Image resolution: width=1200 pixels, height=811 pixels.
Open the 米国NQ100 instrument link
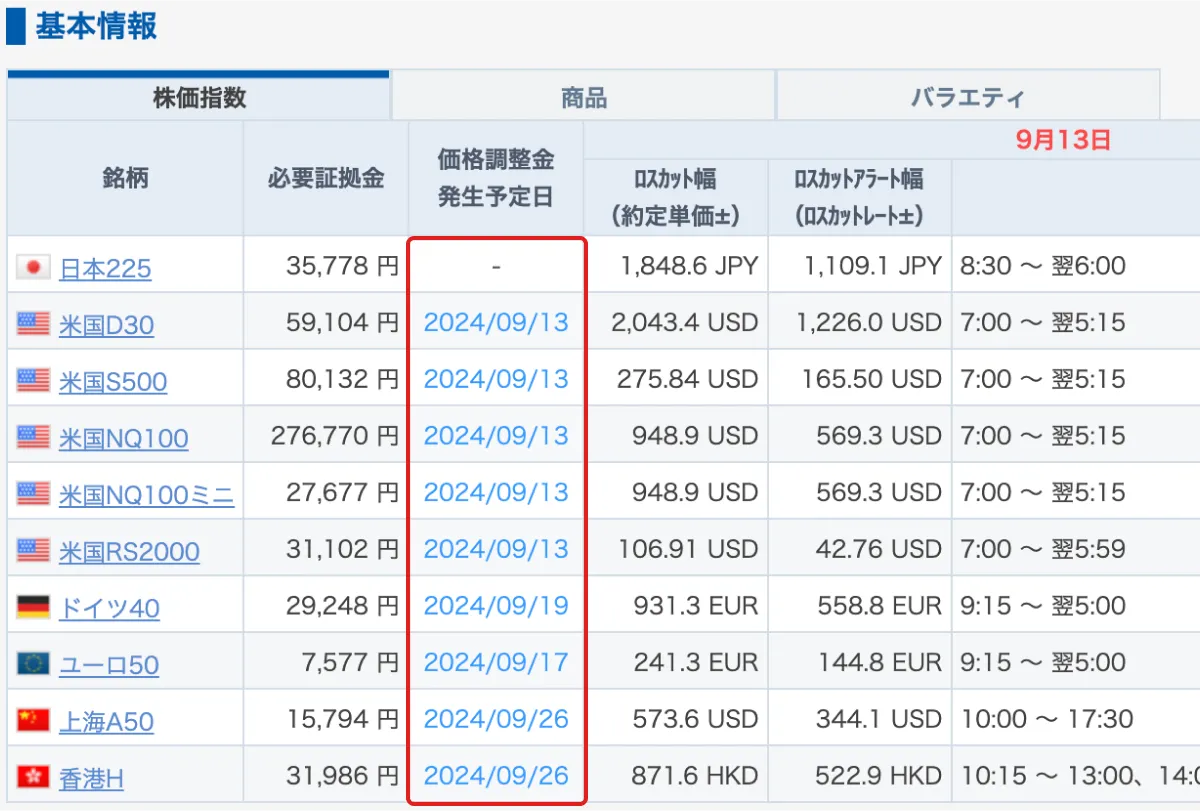123,438
